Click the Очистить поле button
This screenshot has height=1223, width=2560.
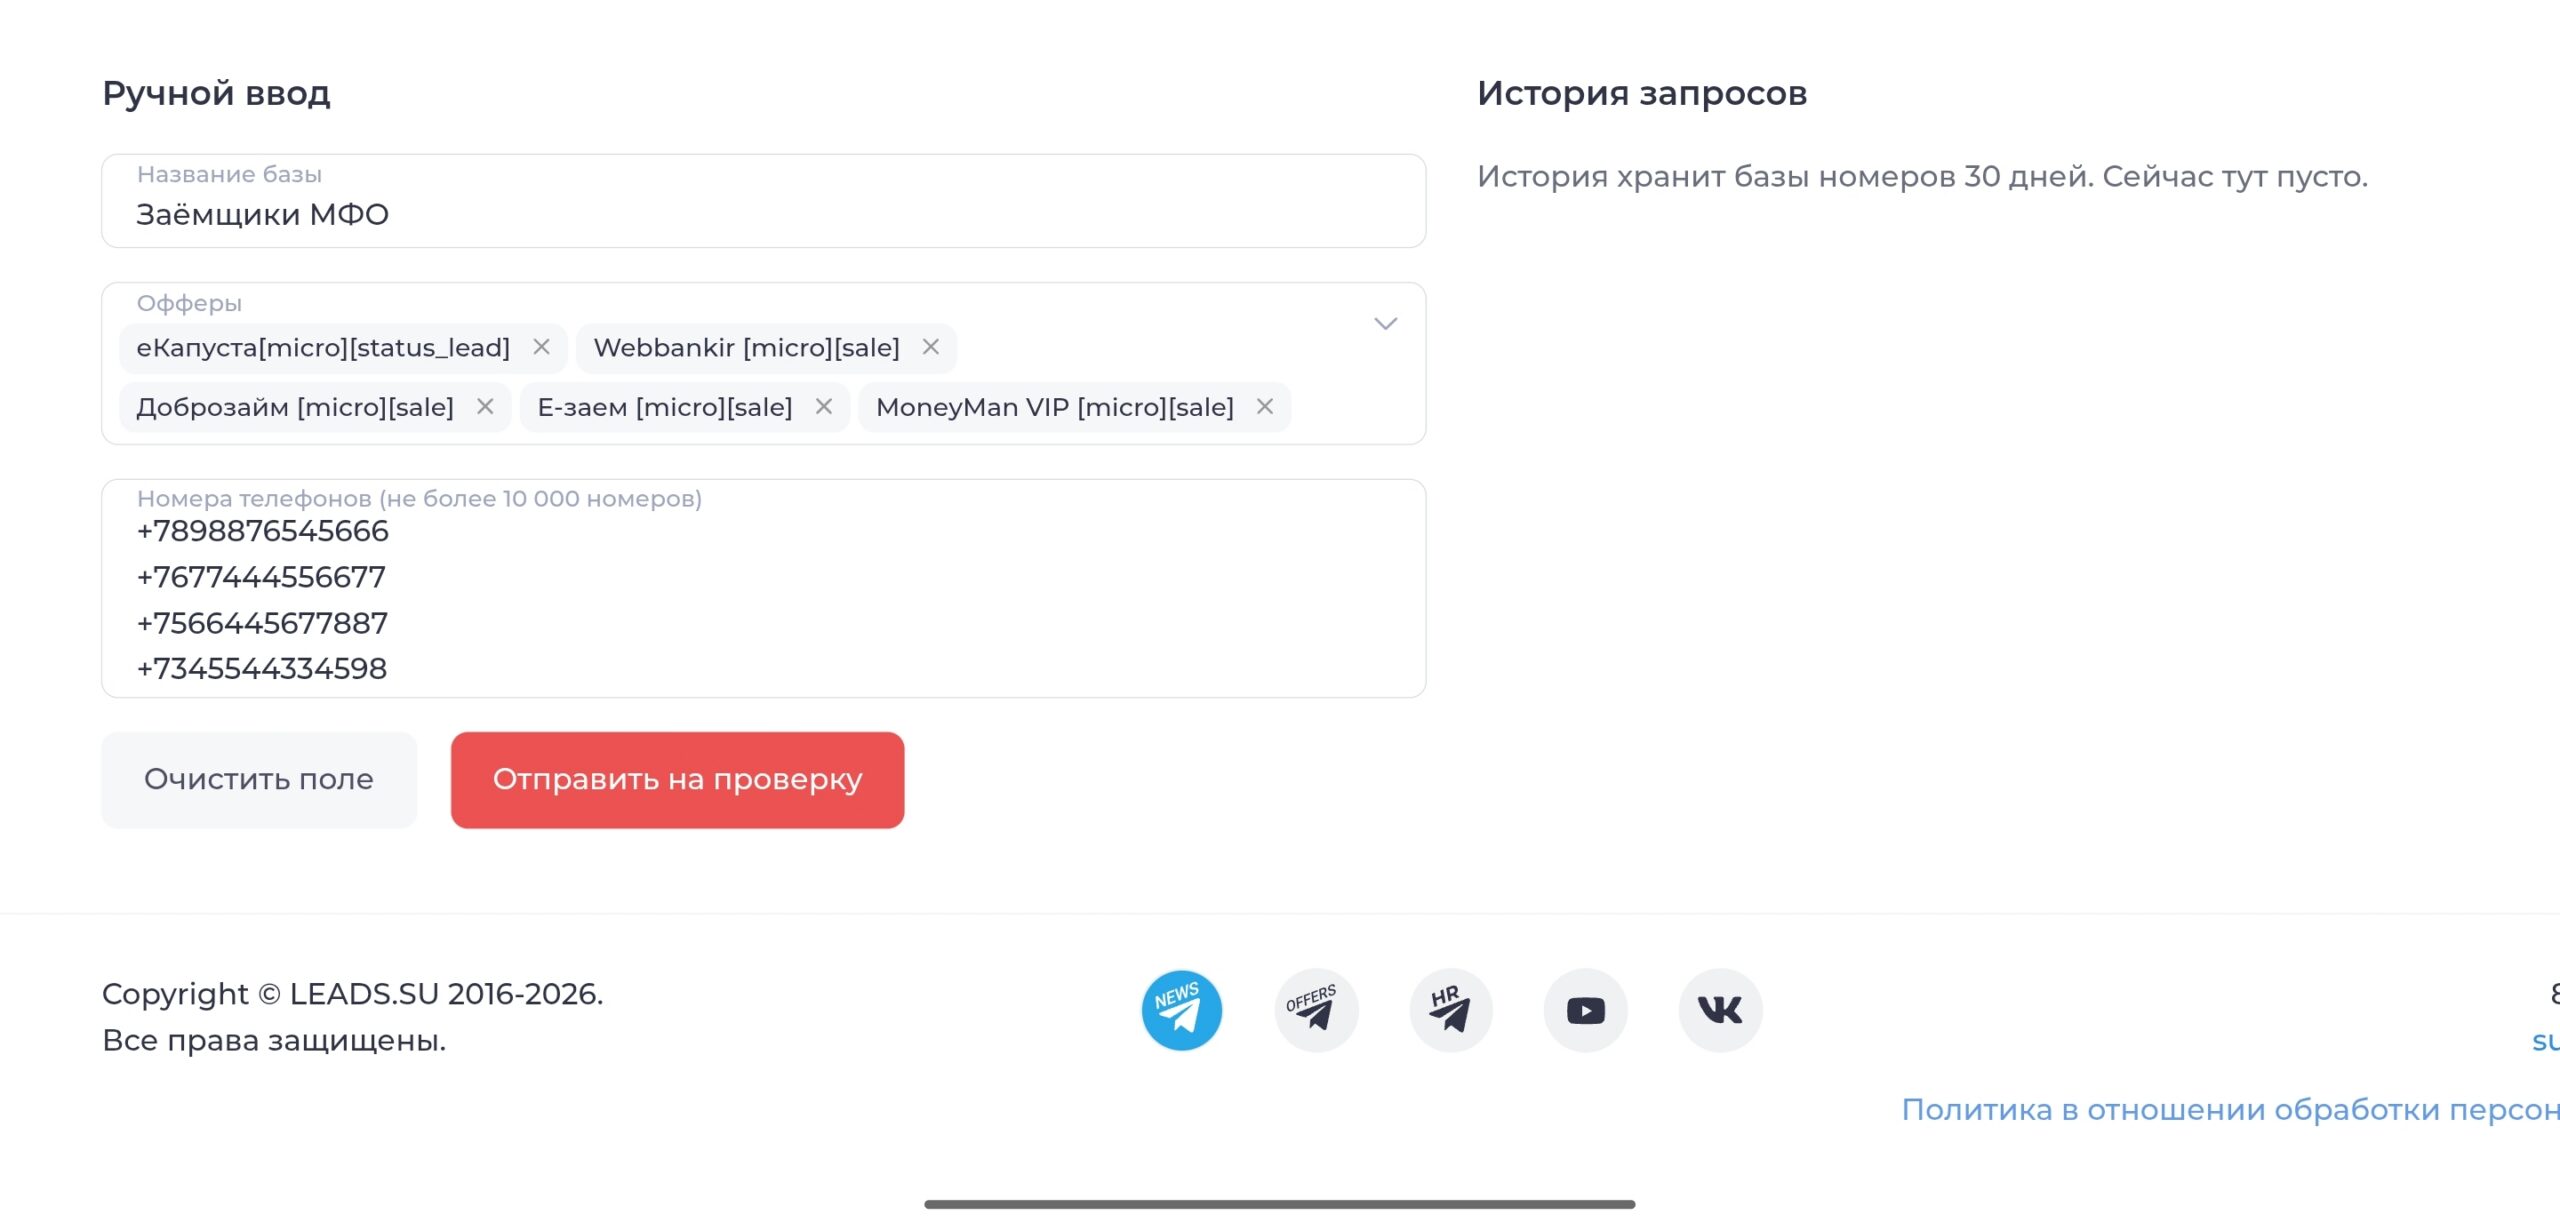point(259,779)
